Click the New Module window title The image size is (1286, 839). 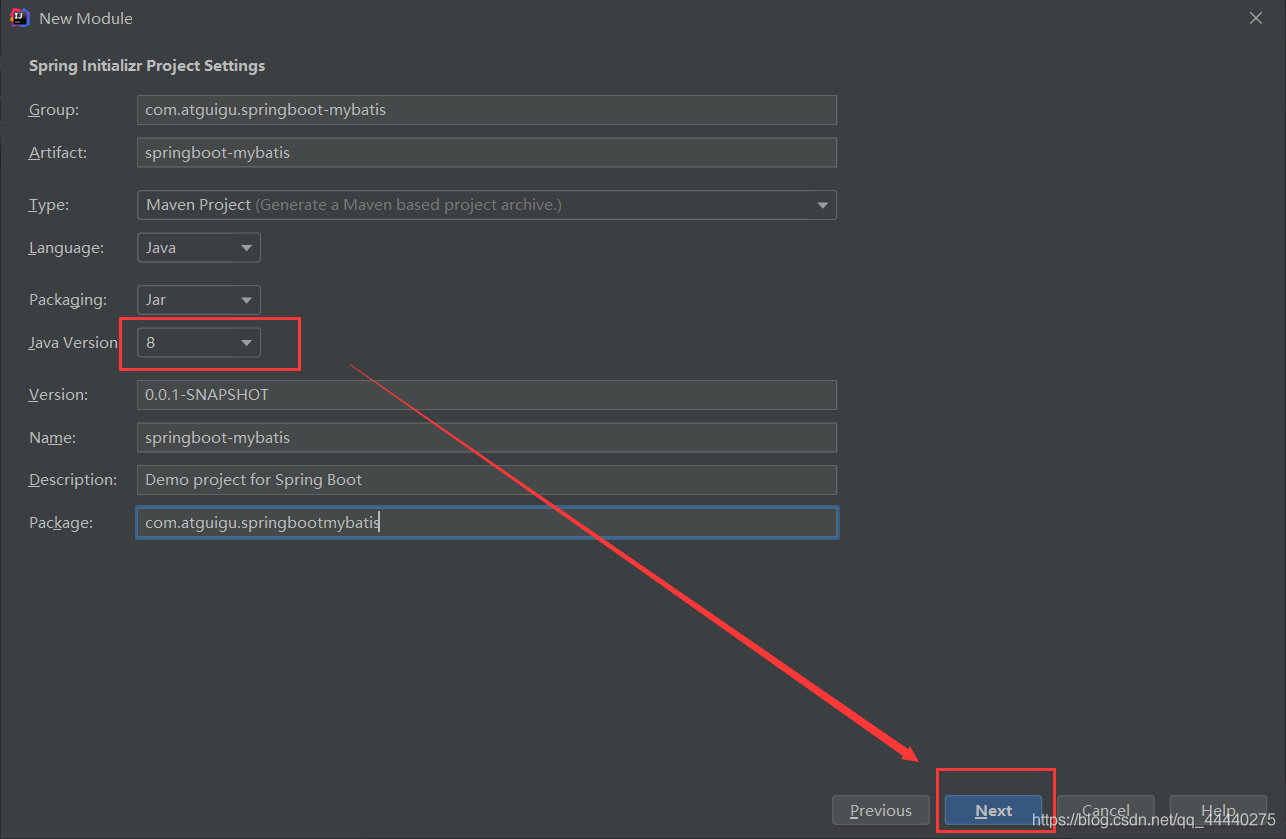(x=86, y=18)
